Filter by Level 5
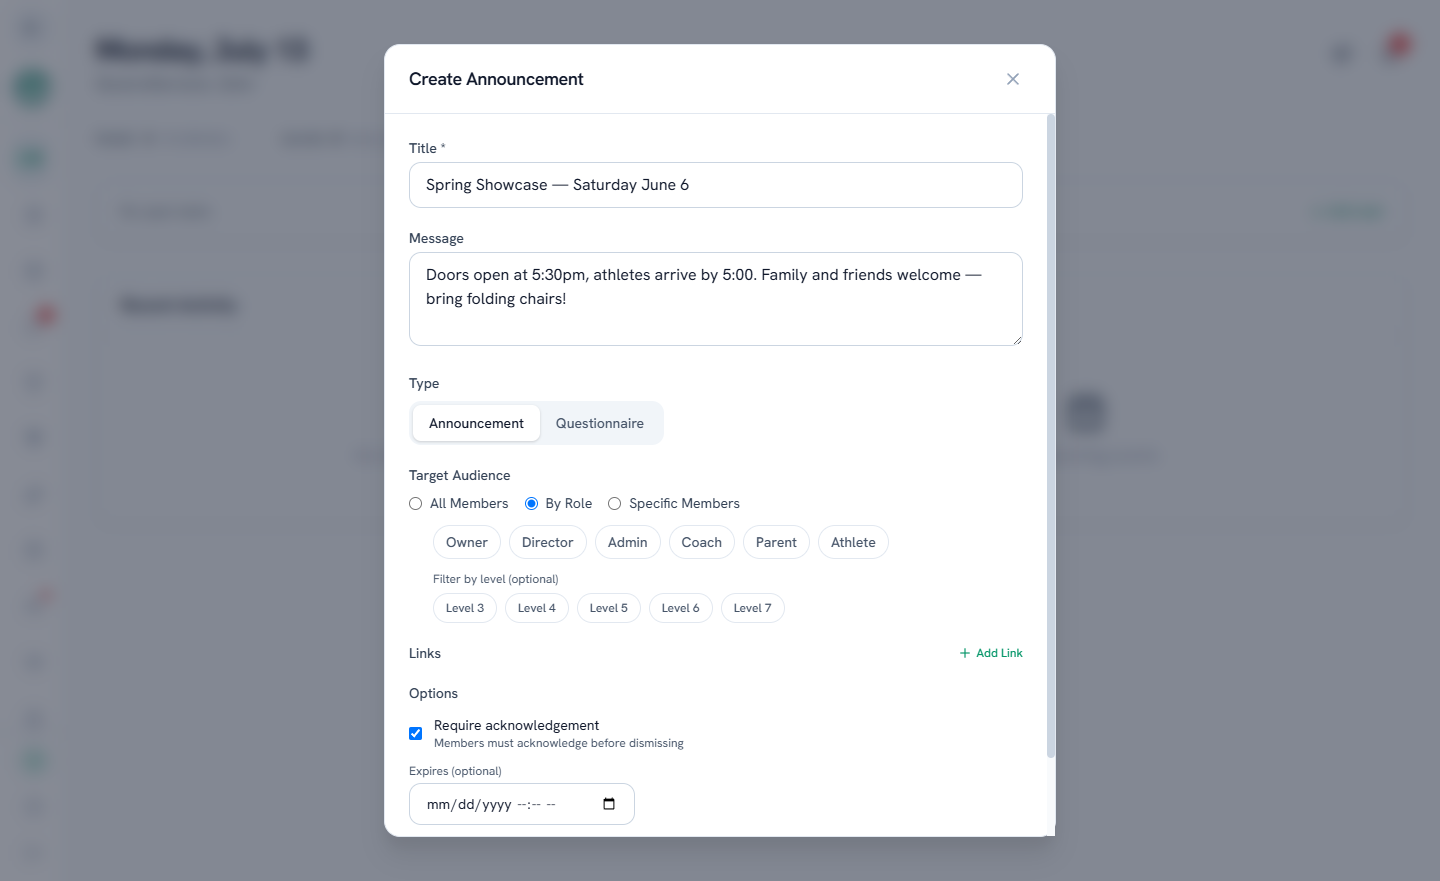 pyautogui.click(x=609, y=608)
